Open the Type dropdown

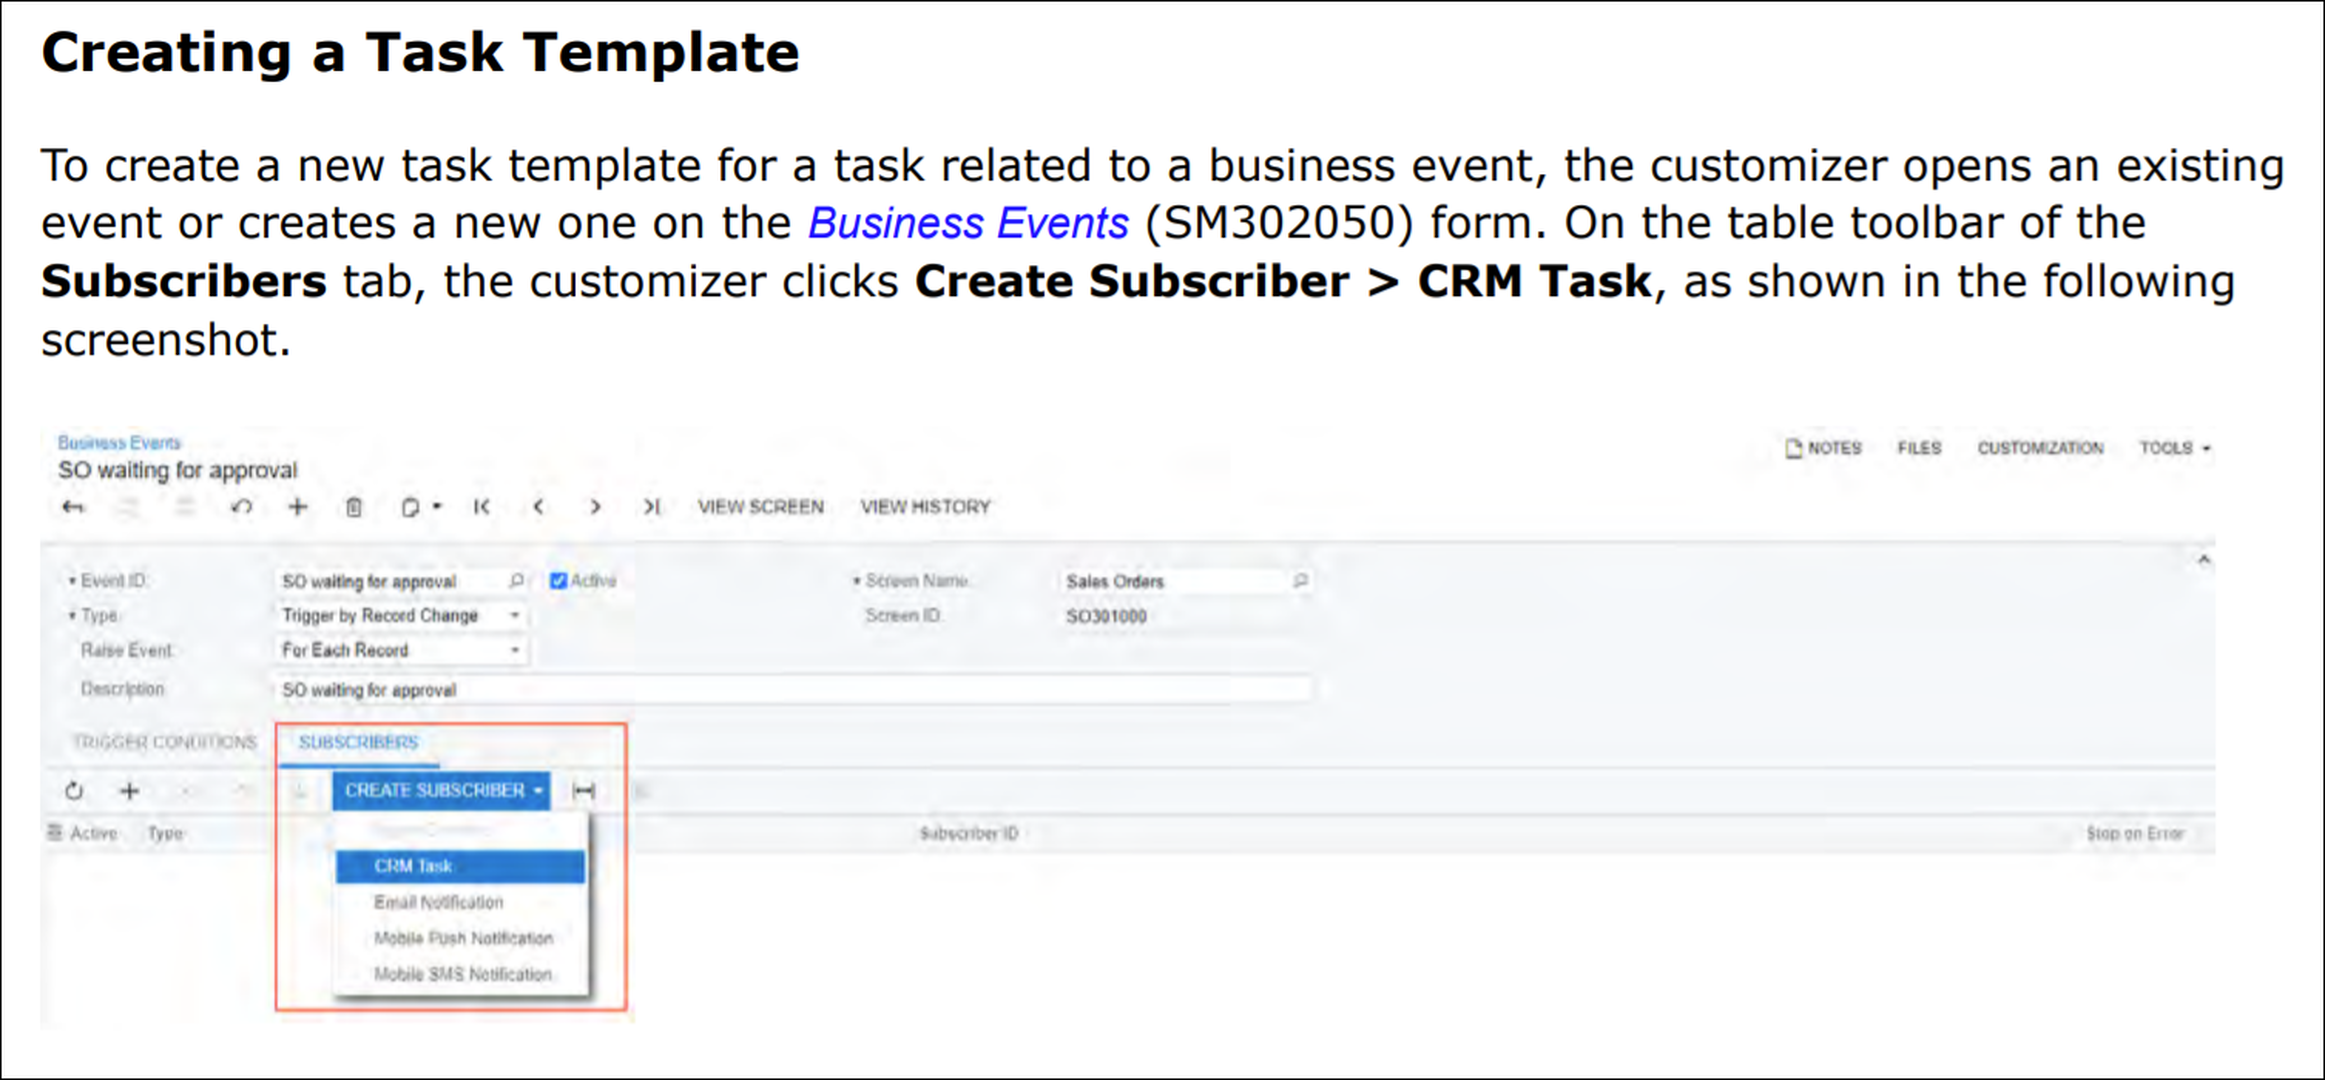click(515, 616)
